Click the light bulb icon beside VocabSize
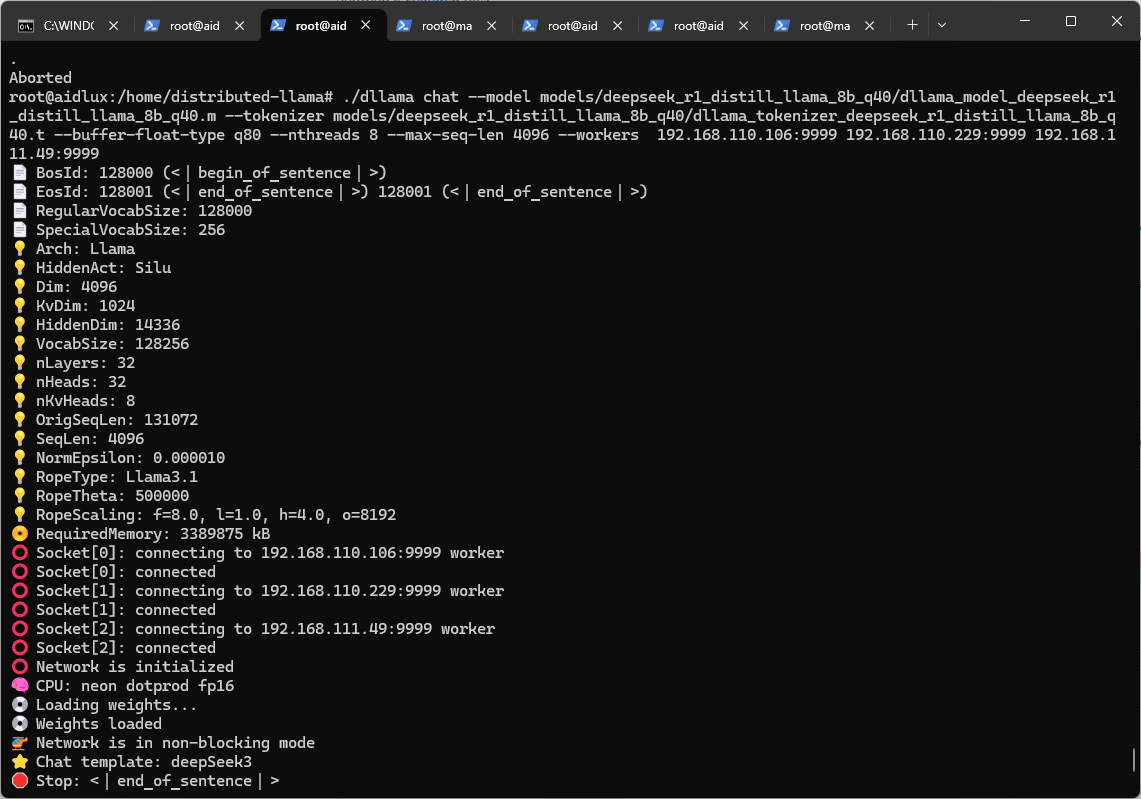 tap(20, 343)
